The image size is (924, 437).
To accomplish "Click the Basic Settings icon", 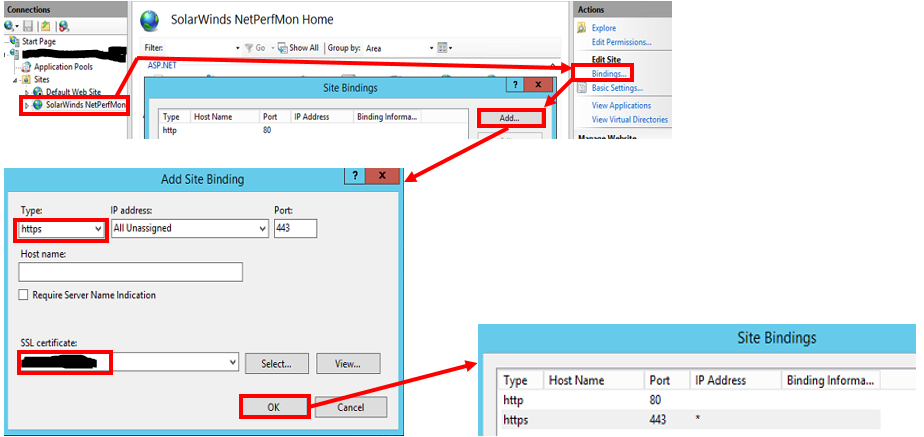I will point(582,88).
